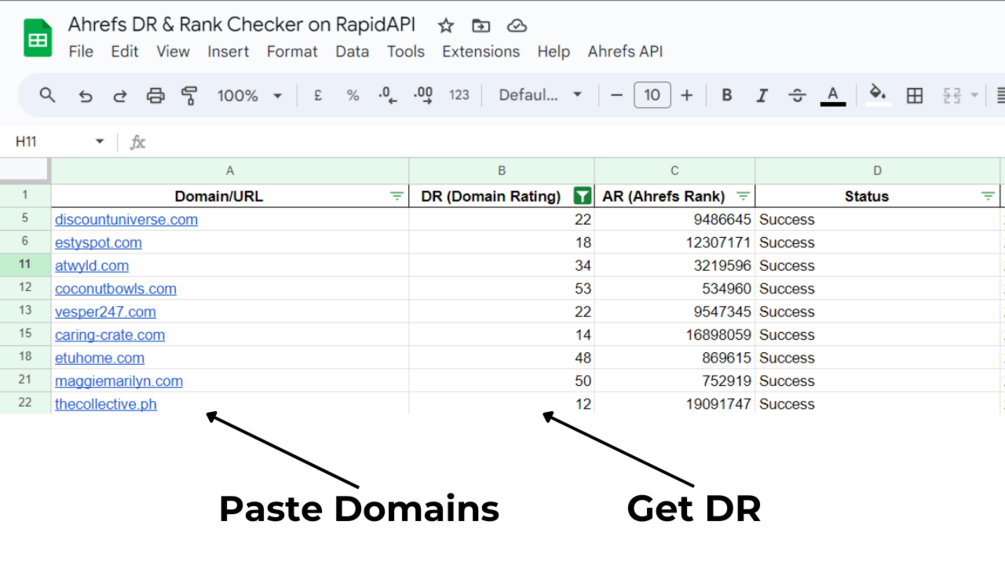Activate the paint format tool
This screenshot has width=1005, height=565.
pyautogui.click(x=189, y=95)
